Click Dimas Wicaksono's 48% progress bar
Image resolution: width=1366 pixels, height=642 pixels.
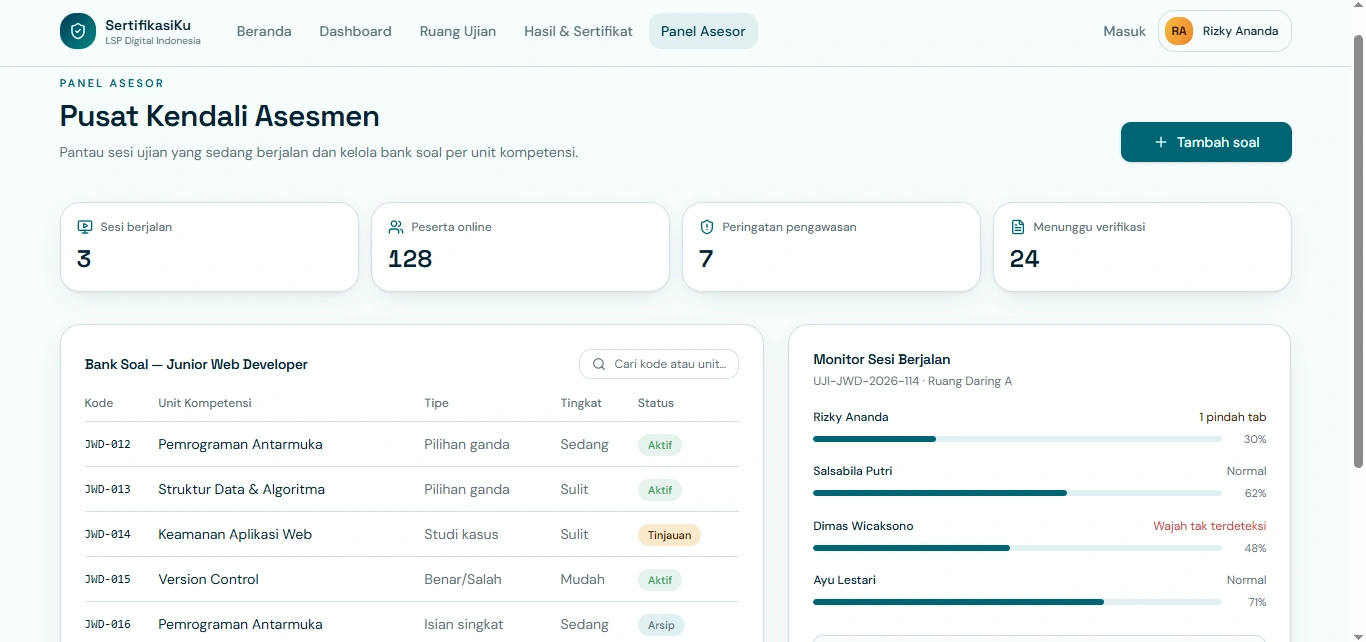(x=1017, y=548)
